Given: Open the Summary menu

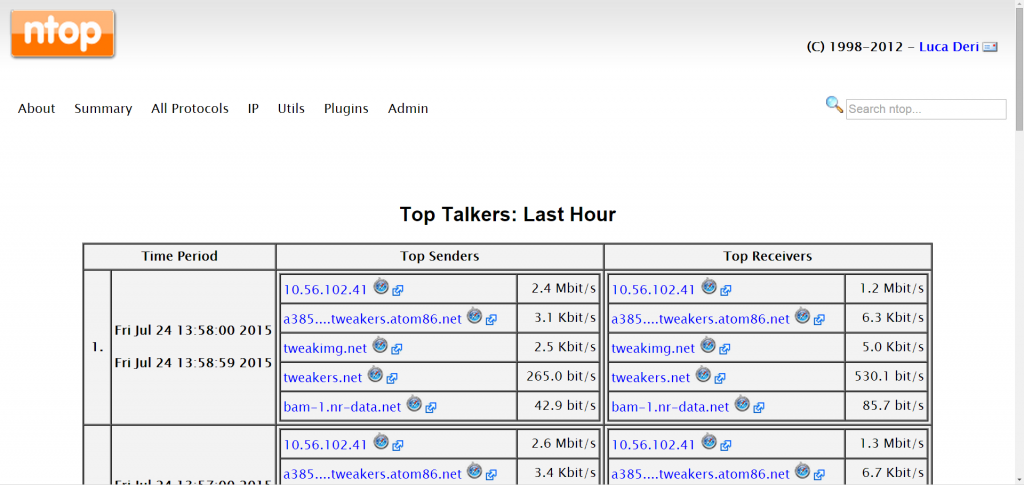Looking at the screenshot, I should pos(103,109).
